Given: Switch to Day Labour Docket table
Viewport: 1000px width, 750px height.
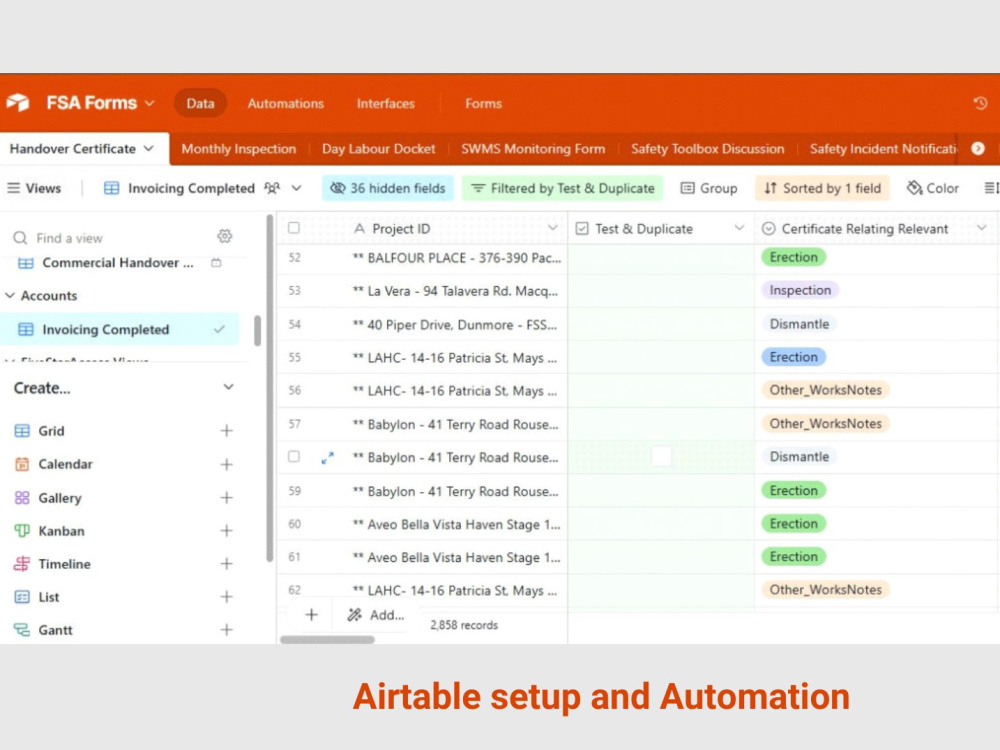Looking at the screenshot, I should tap(379, 149).
